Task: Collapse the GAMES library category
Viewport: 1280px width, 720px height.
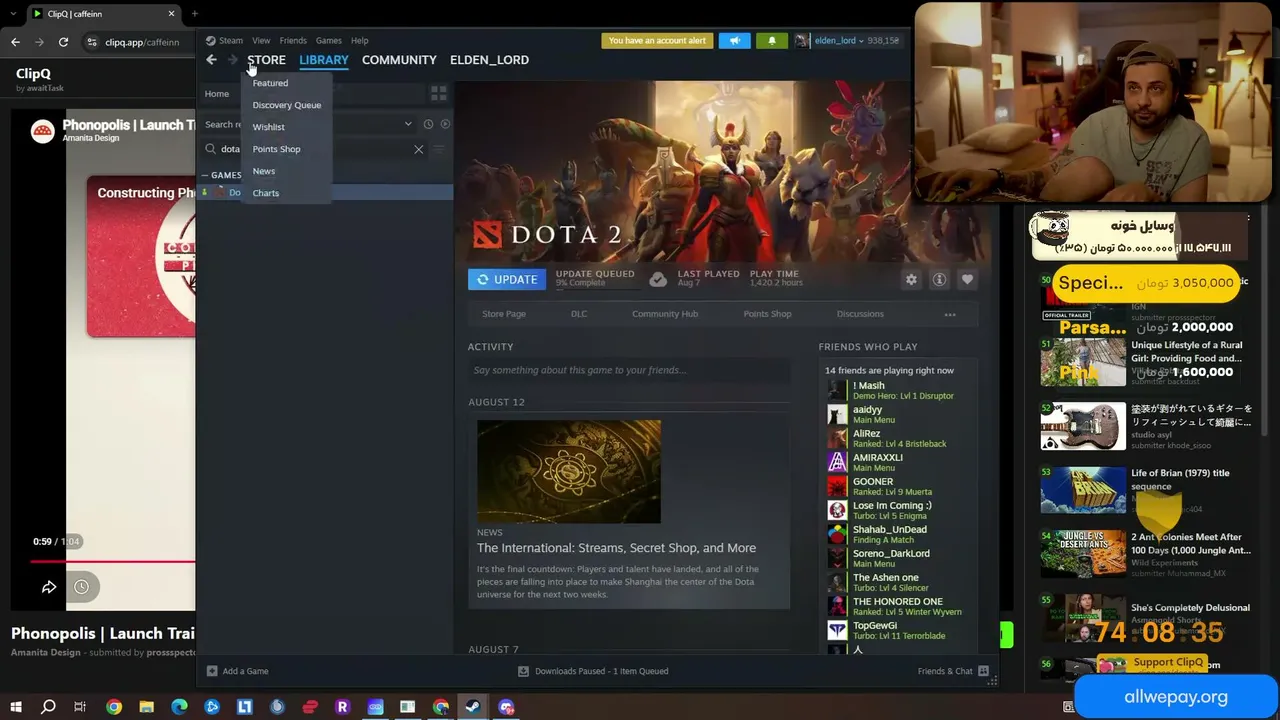Action: pos(204,175)
